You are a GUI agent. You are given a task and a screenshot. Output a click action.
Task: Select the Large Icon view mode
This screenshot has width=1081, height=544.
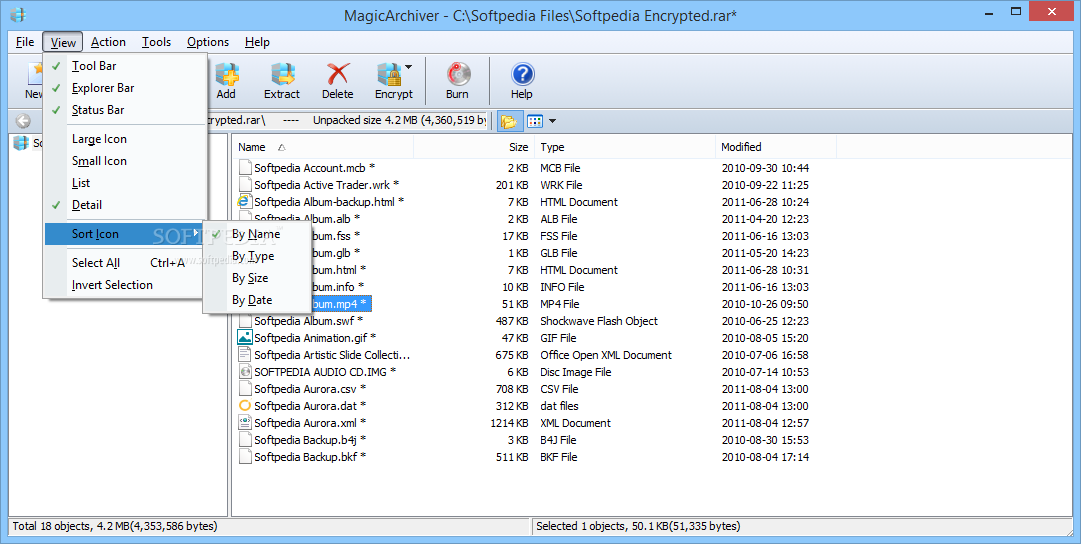(x=125, y=139)
